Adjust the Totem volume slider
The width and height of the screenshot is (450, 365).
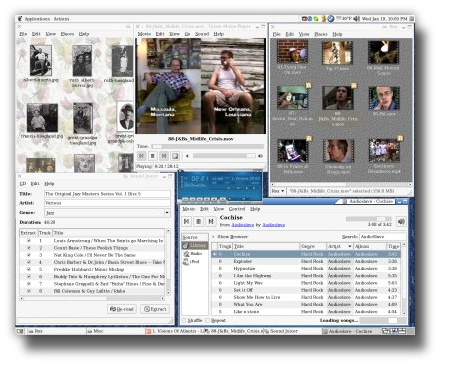(x=224, y=156)
